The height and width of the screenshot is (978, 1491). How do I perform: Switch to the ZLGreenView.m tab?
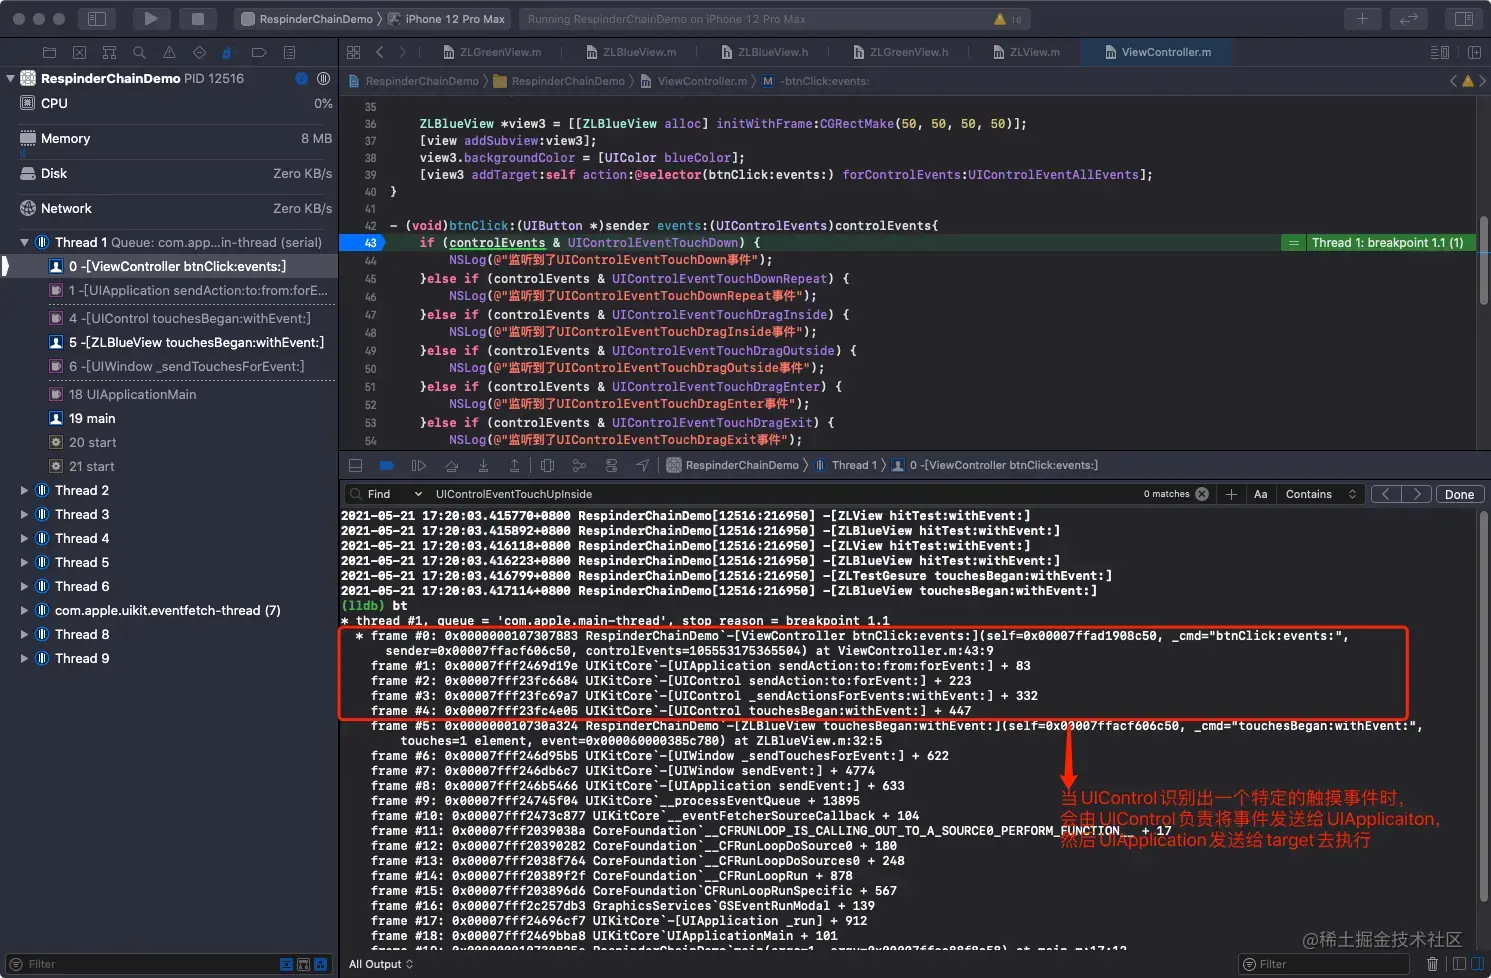click(491, 52)
